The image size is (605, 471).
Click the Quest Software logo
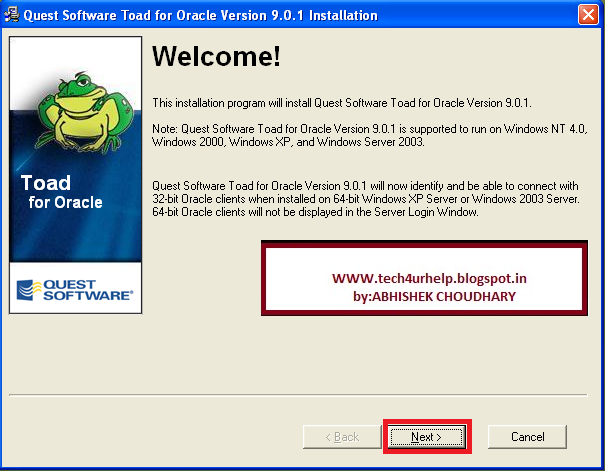pos(75,290)
